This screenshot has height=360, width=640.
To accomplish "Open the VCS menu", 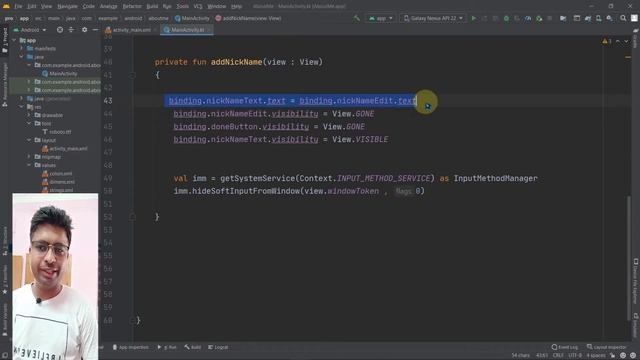I will click(198, 6).
